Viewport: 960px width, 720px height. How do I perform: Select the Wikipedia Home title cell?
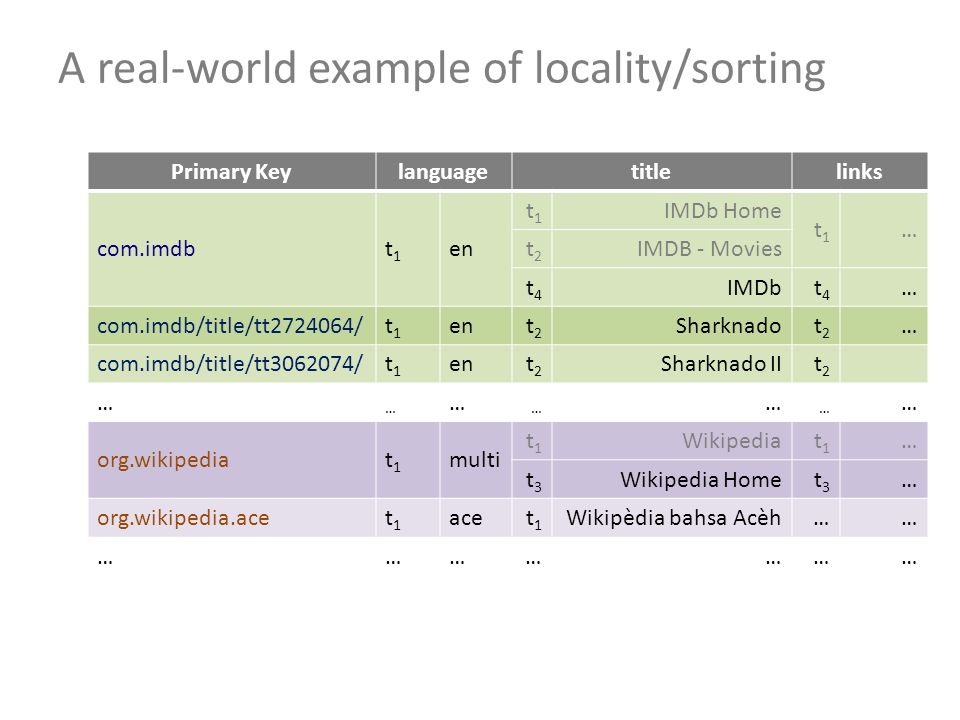672,479
